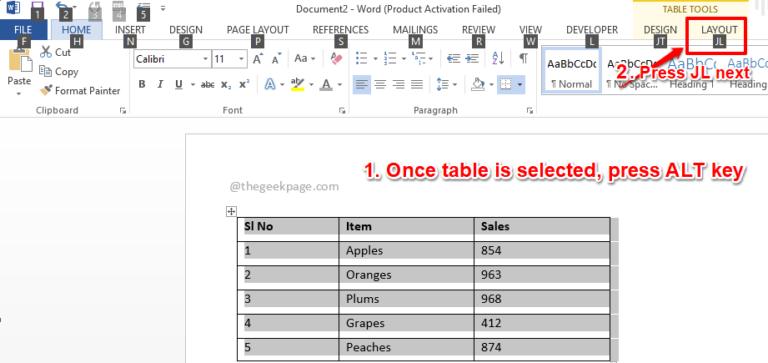Select the Normal style thumbnail

tap(571, 71)
